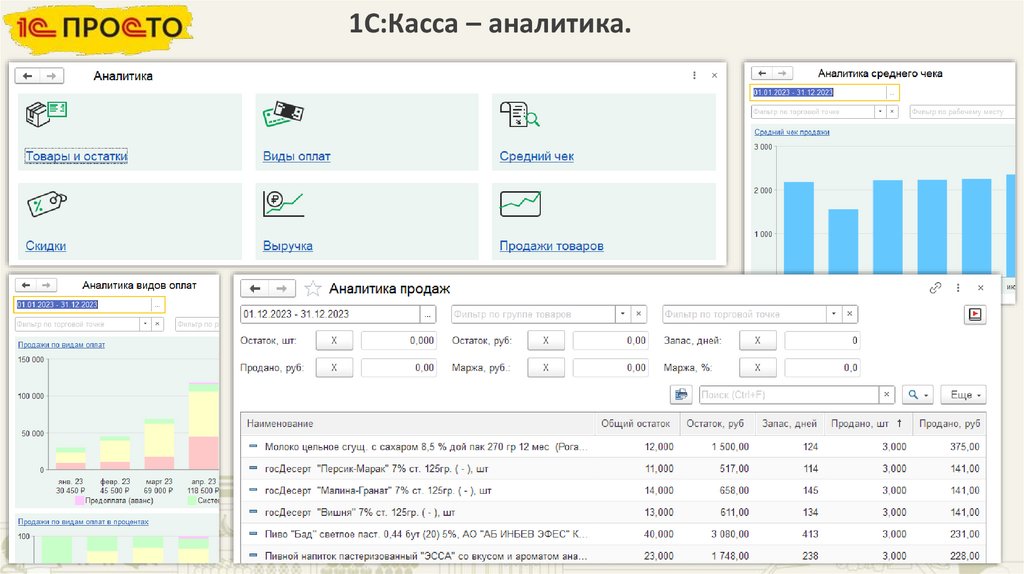Add Аналитика продаж to favorites star
This screenshot has height=574, width=1024.
[x=313, y=289]
